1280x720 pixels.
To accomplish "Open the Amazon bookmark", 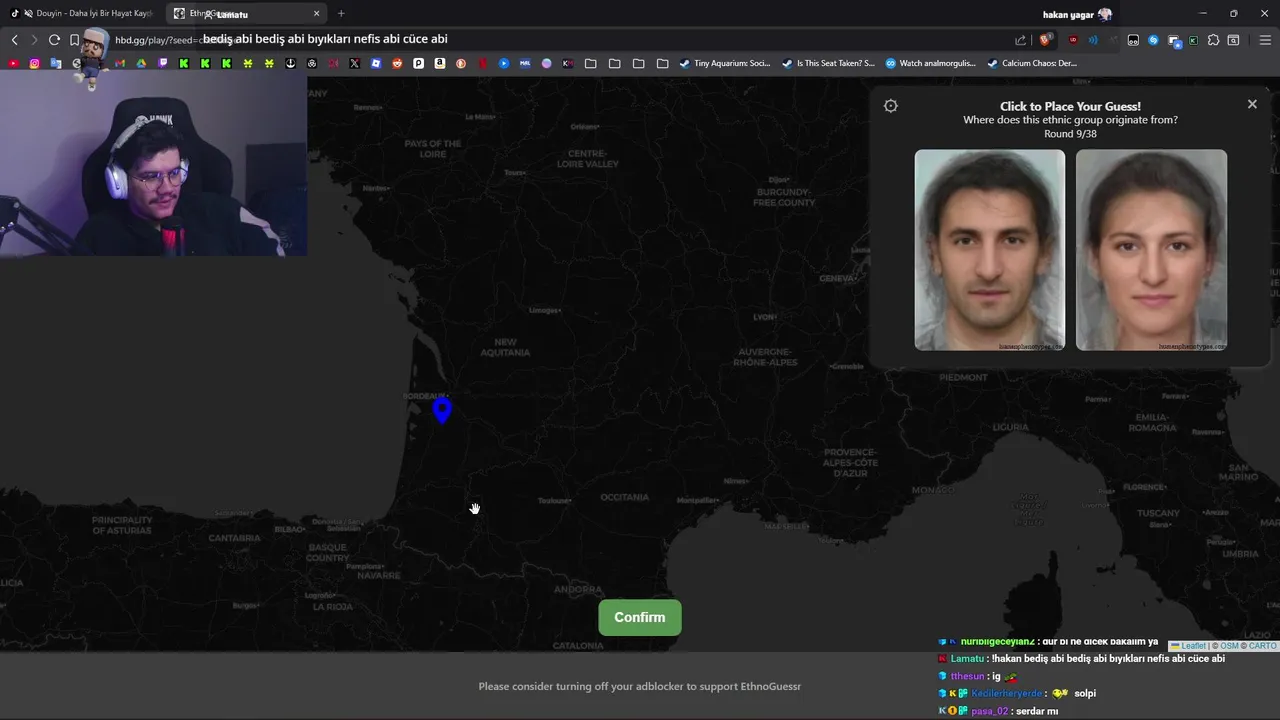I will click(x=440, y=63).
